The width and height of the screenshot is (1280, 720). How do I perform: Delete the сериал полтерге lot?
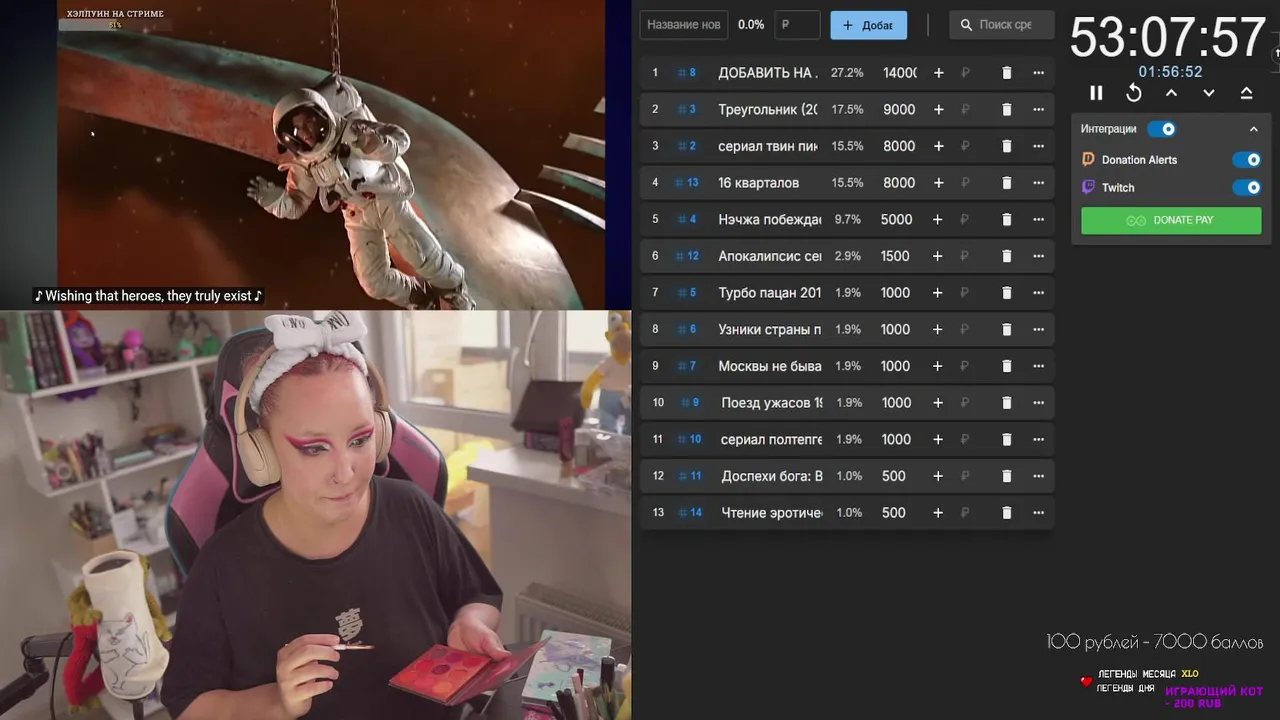pos(1007,439)
